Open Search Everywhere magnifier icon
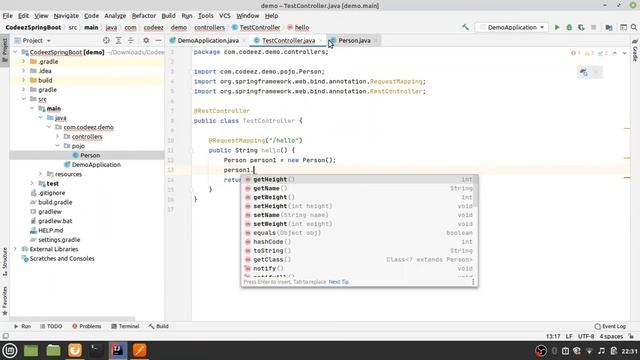Screen dimensions: 640x360 [634, 27]
